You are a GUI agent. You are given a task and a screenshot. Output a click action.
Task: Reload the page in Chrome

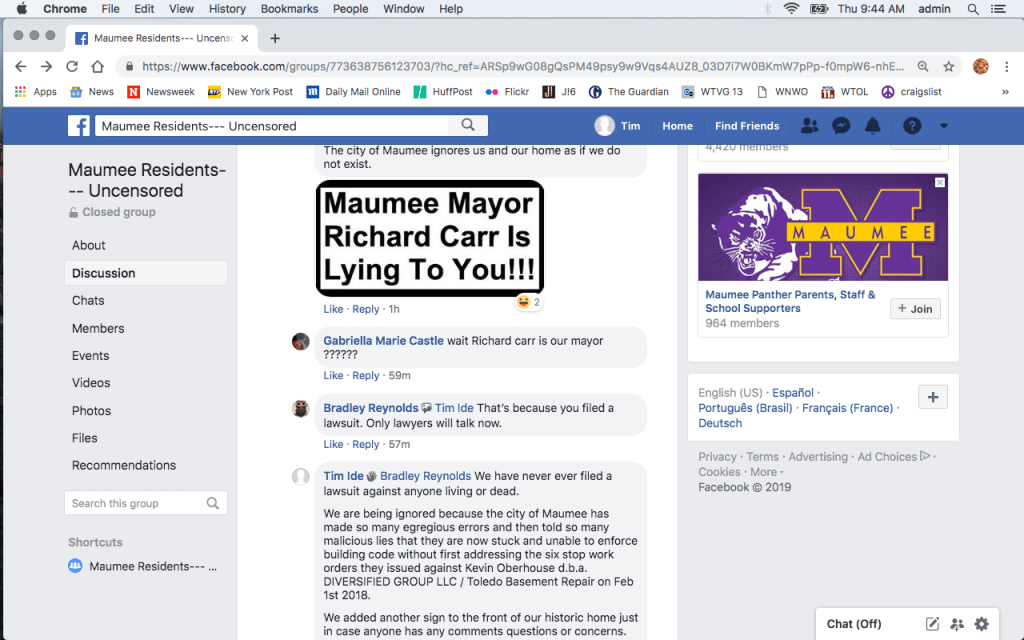pyautogui.click(x=72, y=67)
